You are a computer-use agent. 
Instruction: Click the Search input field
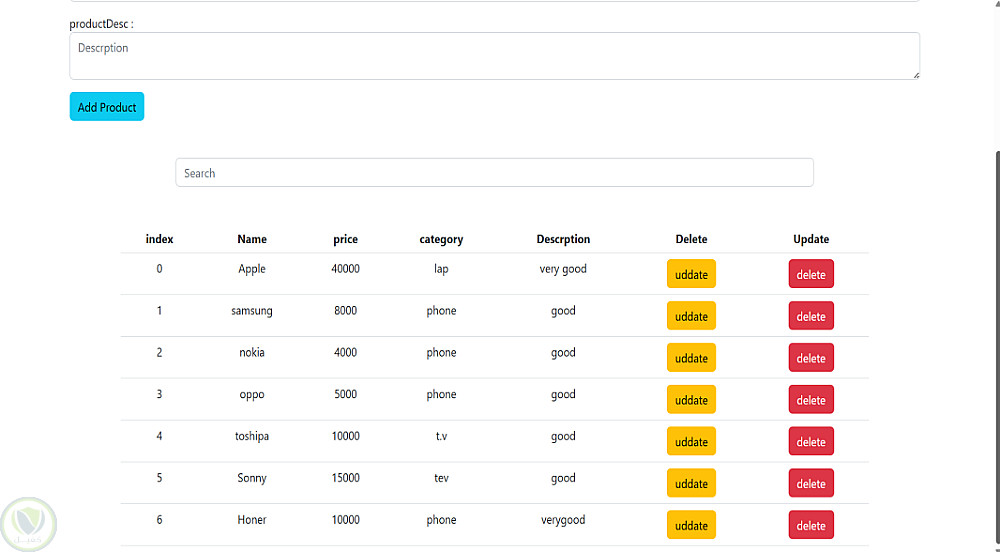point(494,173)
